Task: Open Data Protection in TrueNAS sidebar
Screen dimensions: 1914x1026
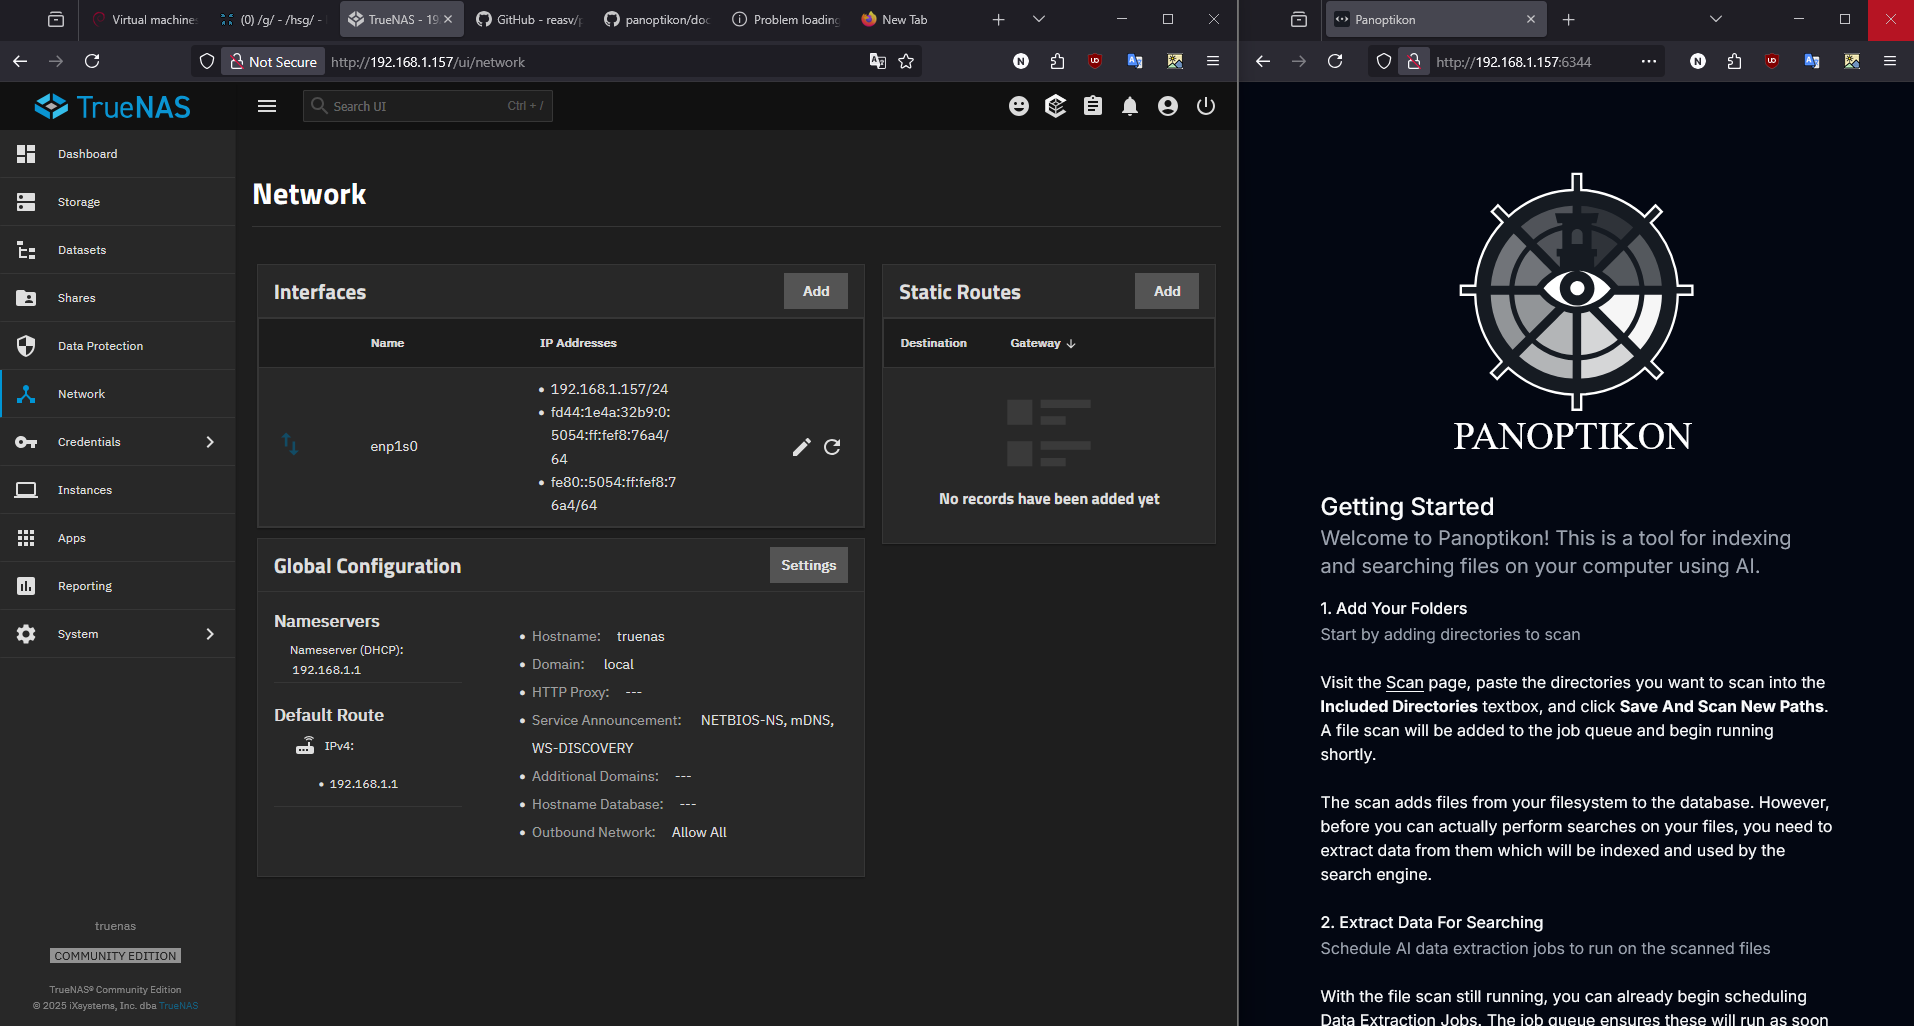Action: (x=117, y=346)
